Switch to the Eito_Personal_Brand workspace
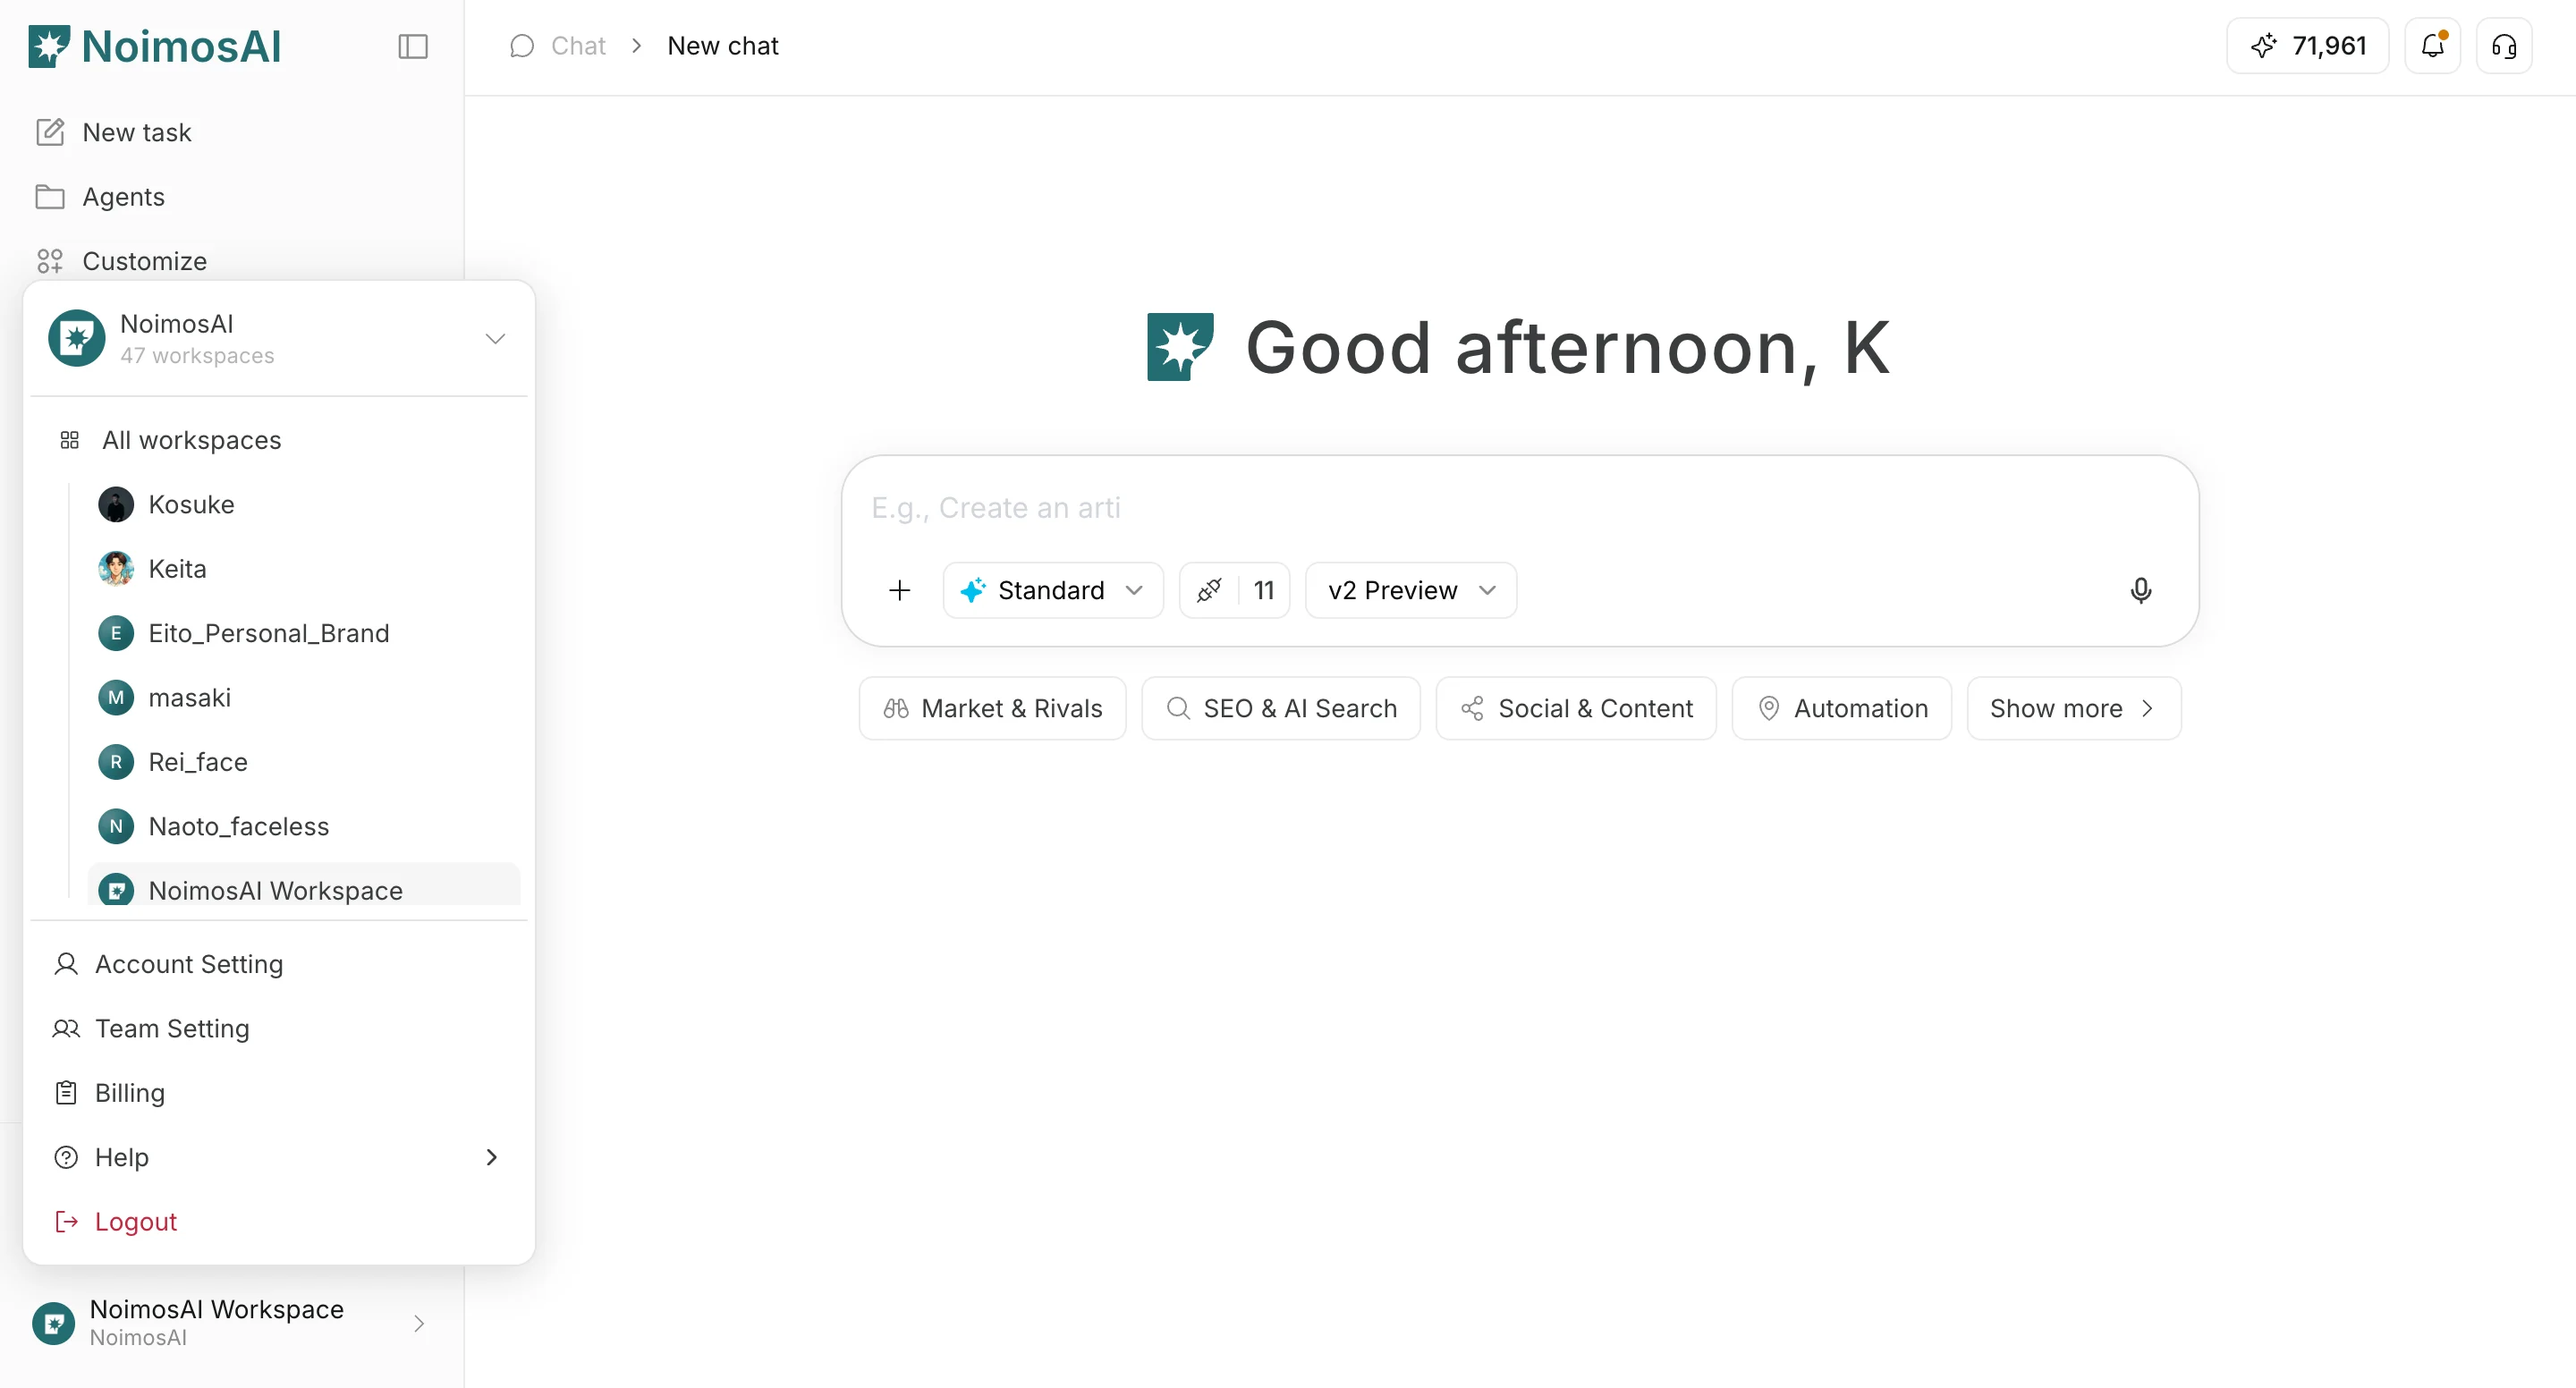The height and width of the screenshot is (1388, 2576). pyautogui.click(x=304, y=633)
